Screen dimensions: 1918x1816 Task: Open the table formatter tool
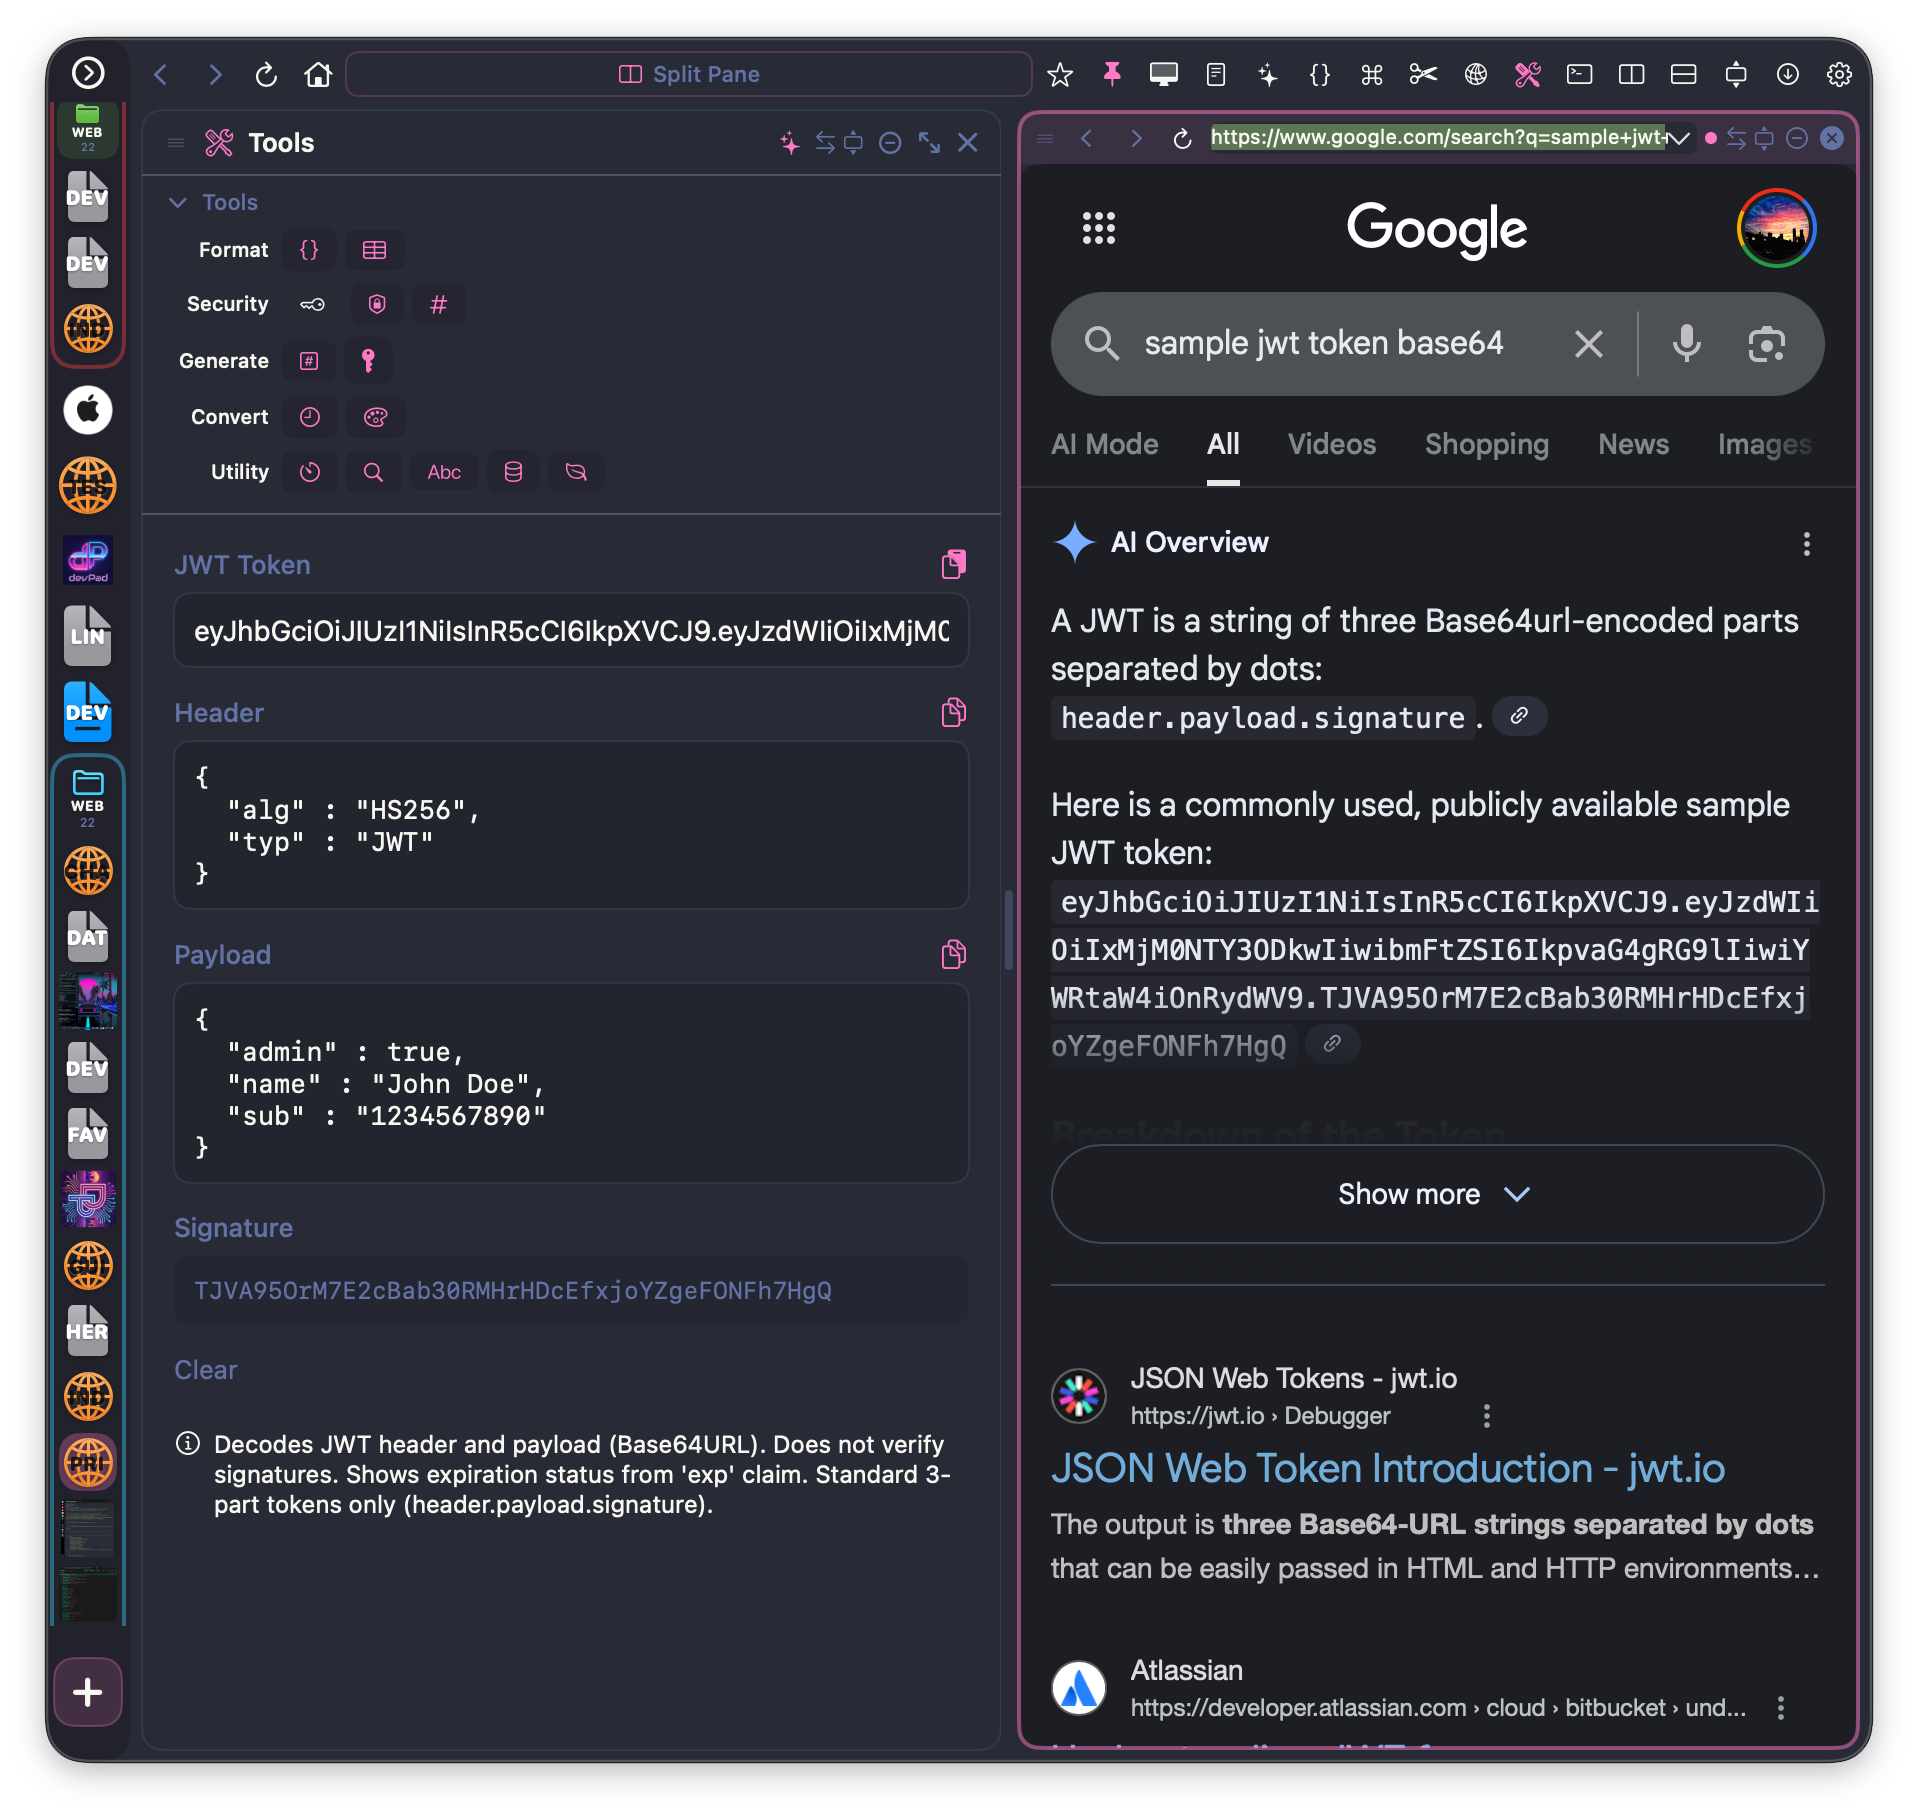(374, 250)
